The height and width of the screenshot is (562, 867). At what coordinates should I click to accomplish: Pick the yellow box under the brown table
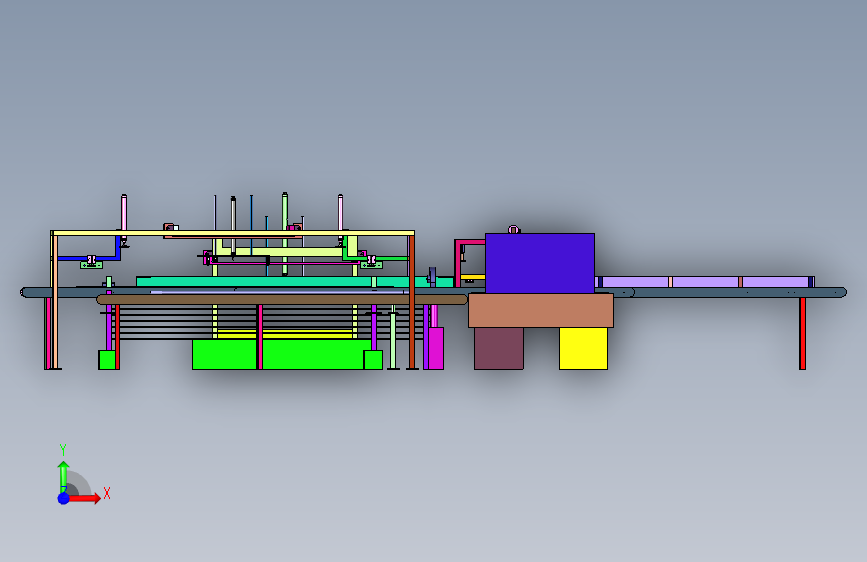[x=583, y=348]
